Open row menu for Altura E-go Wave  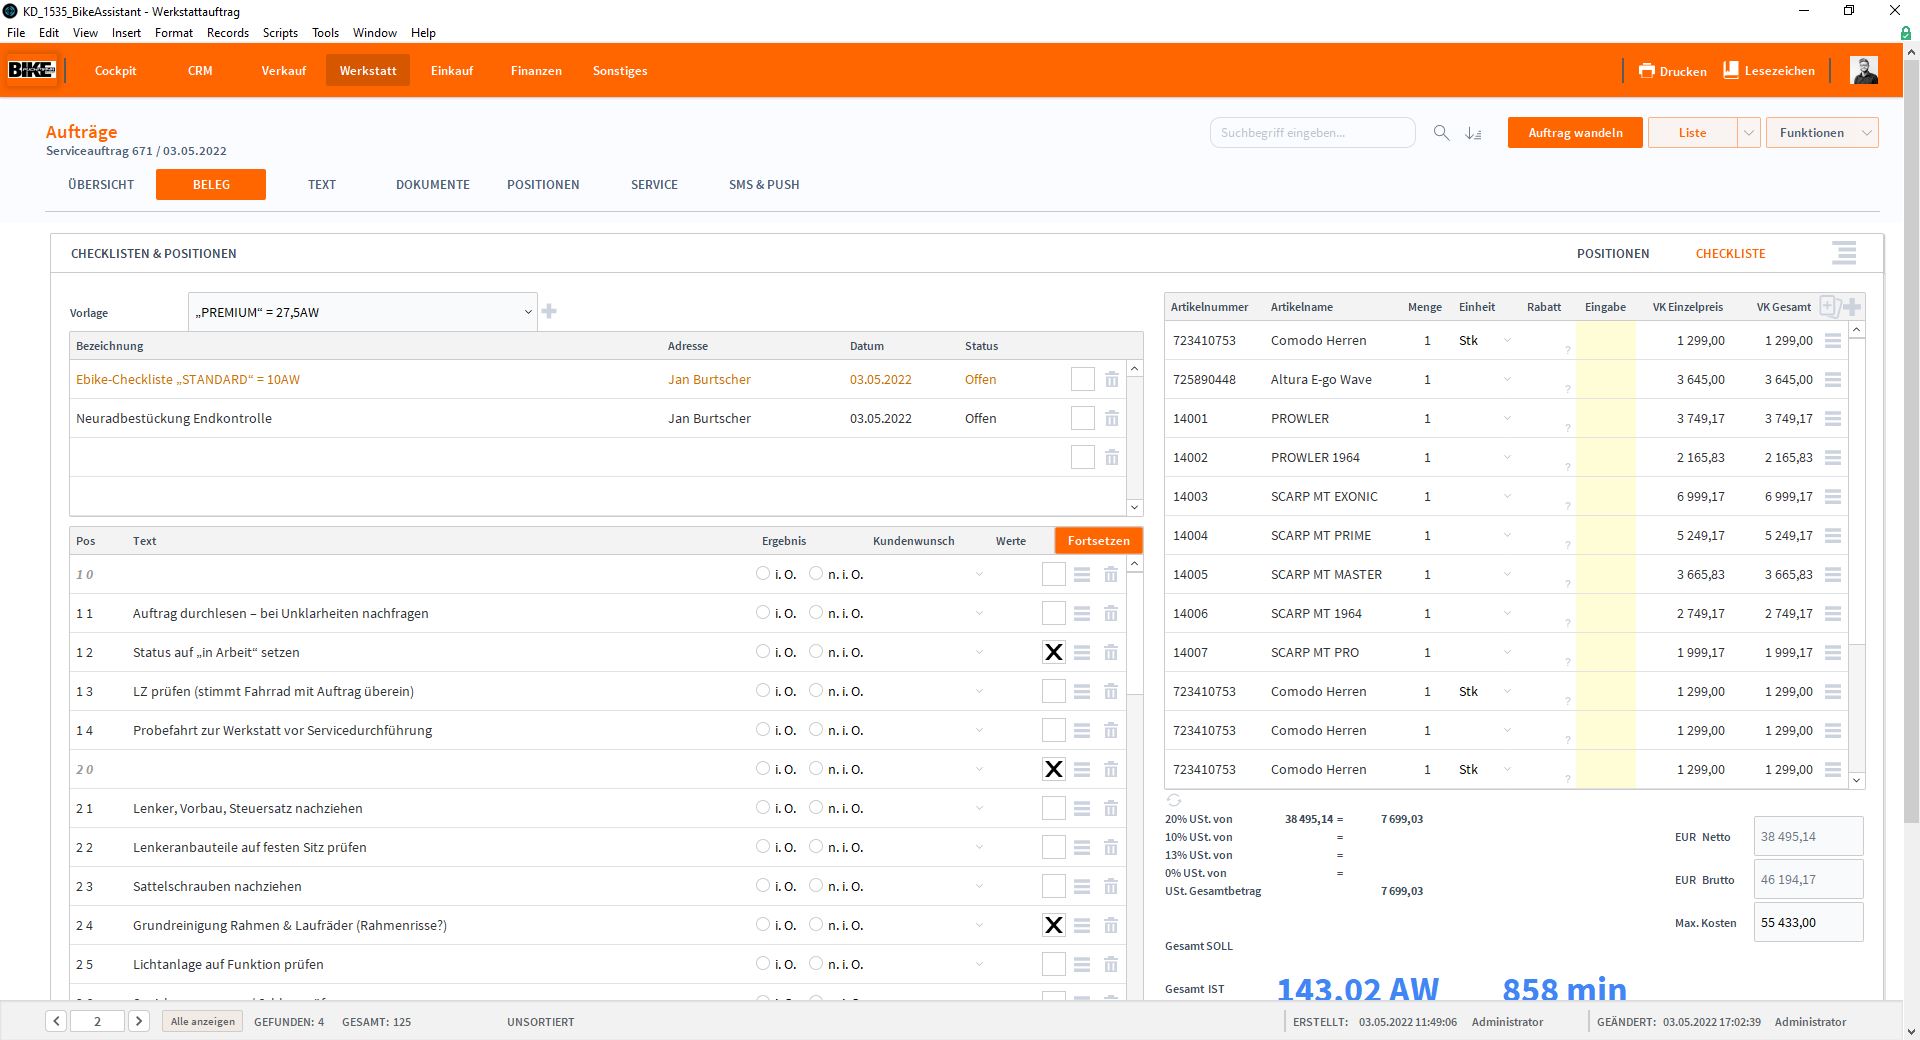(x=1833, y=380)
